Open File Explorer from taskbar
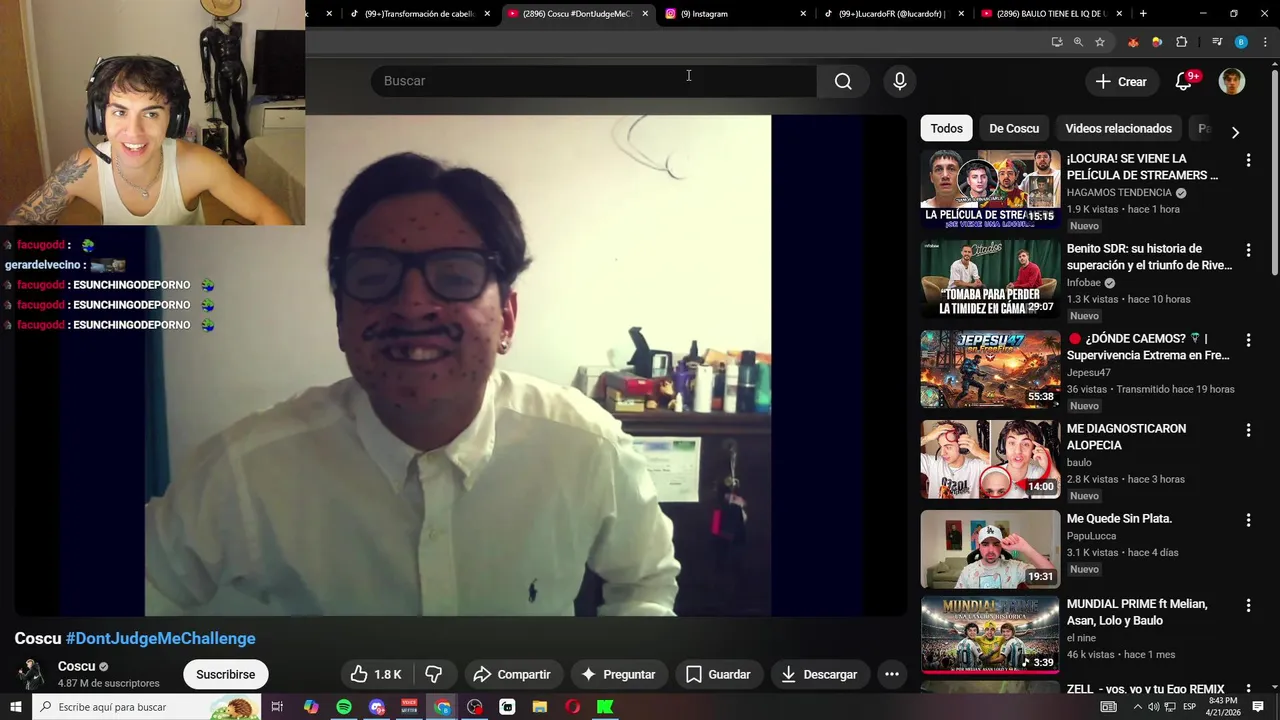 click(x=540, y=707)
